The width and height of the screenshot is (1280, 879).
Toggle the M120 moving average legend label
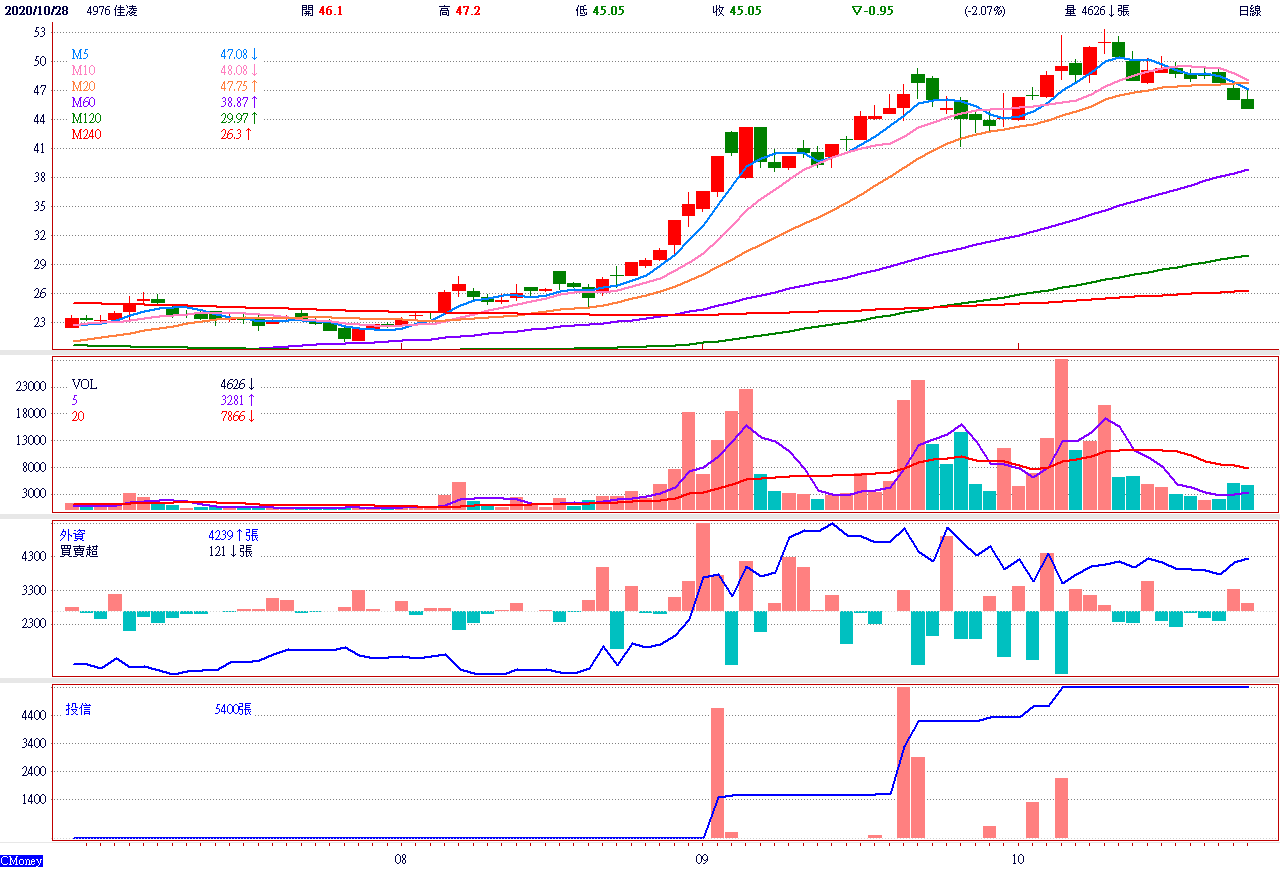[x=86, y=119]
